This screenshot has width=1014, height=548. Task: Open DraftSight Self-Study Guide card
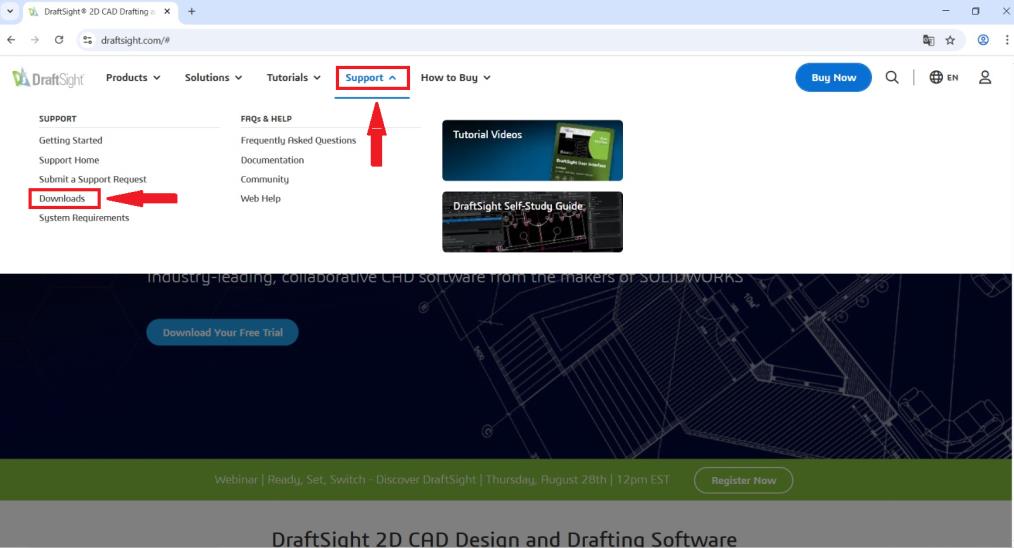532,222
